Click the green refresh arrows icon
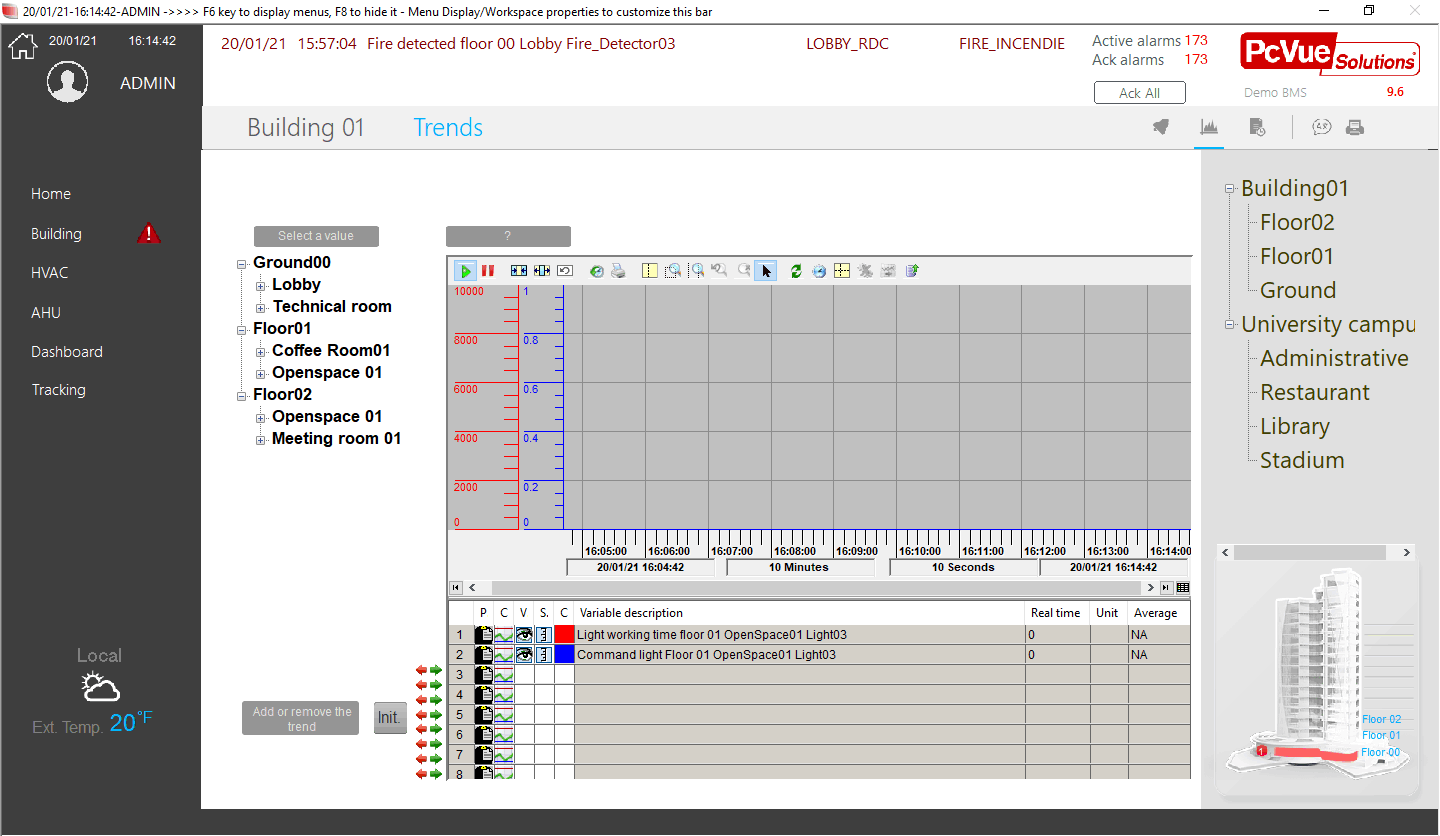Screen dimensions: 1440x836 (796, 271)
